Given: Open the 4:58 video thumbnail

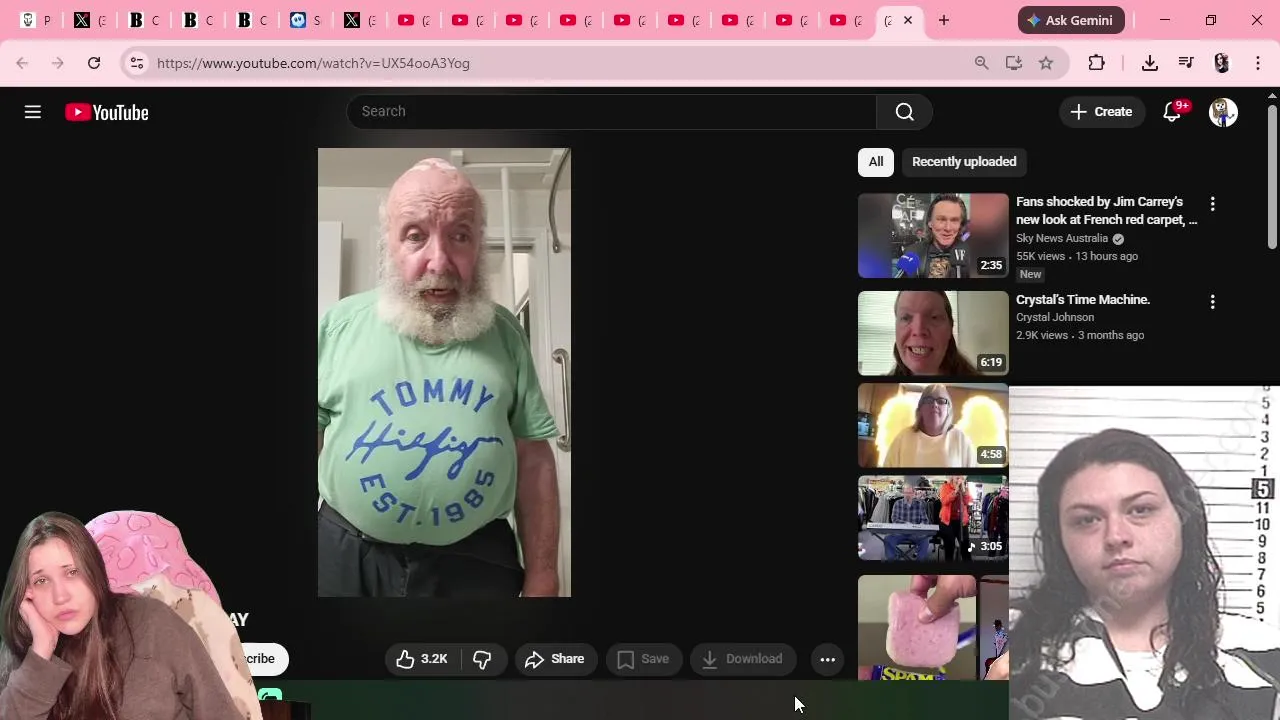Looking at the screenshot, I should [x=933, y=425].
